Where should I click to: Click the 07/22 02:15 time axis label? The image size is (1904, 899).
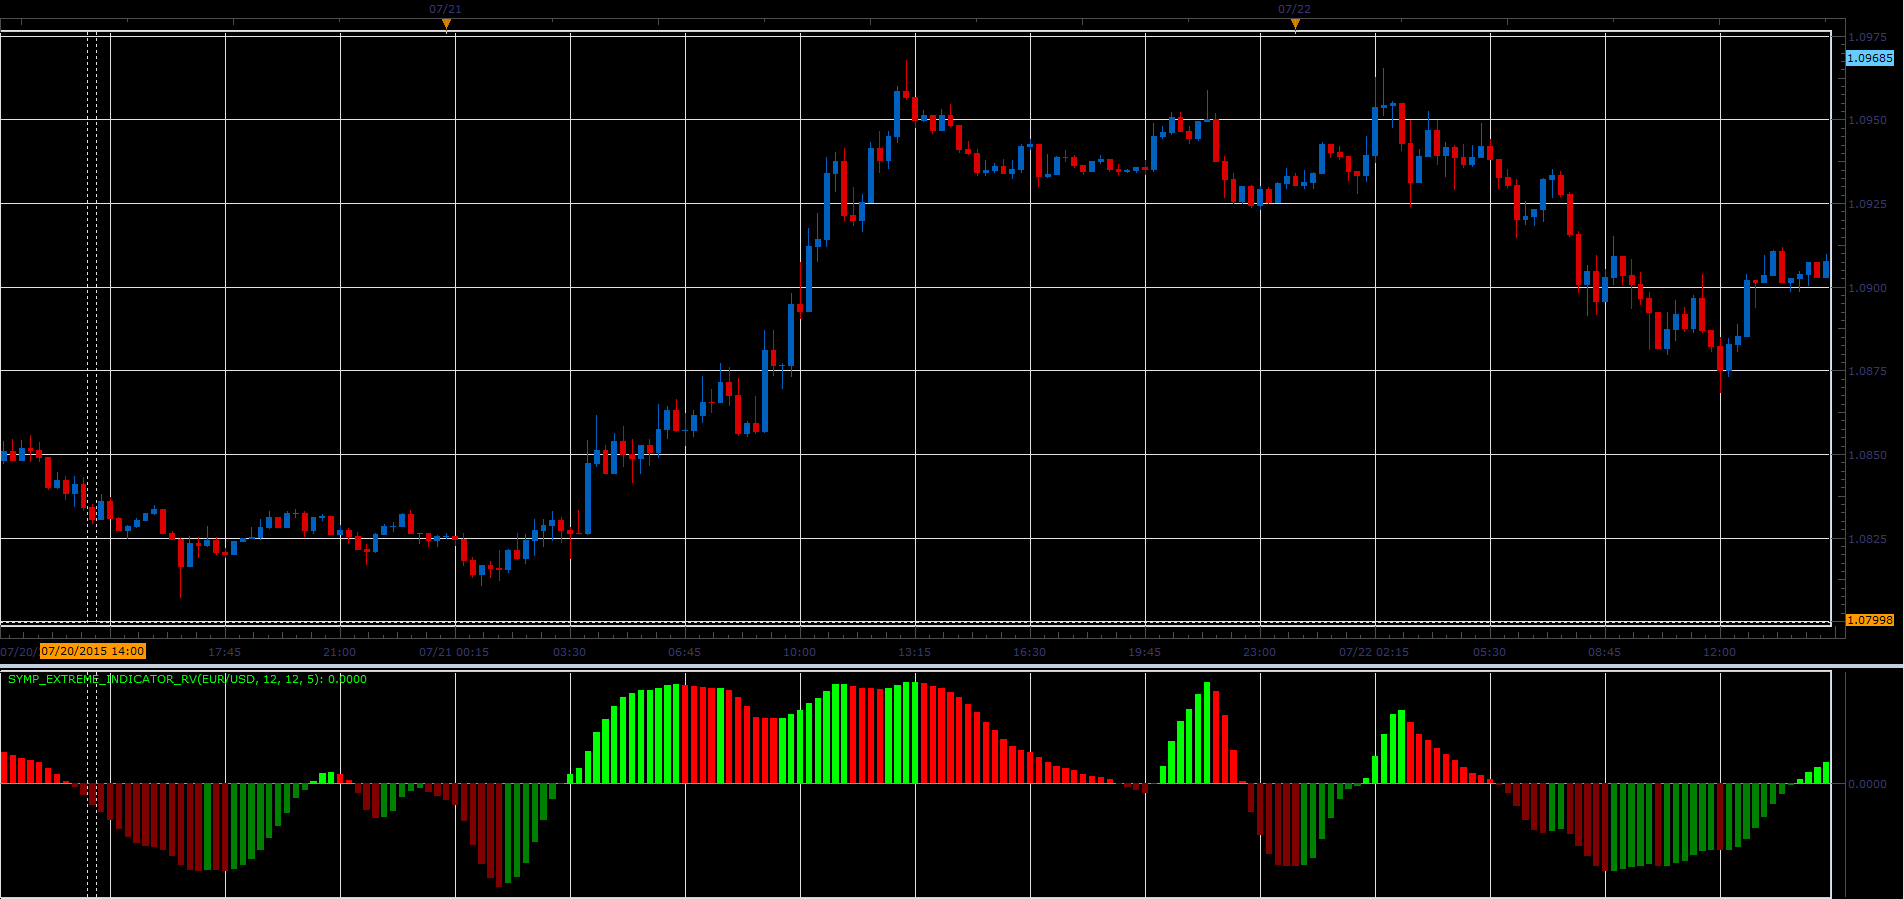1374,652
